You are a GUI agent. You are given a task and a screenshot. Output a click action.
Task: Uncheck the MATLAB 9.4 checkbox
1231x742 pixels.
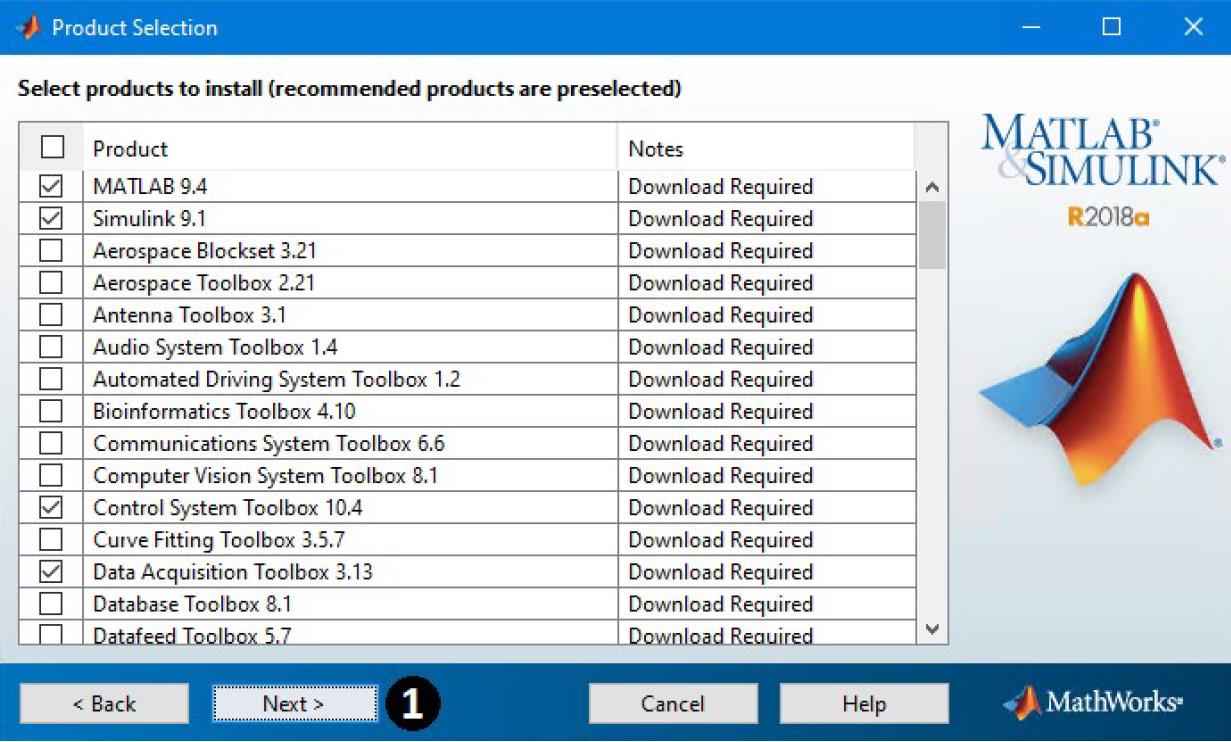(50, 187)
